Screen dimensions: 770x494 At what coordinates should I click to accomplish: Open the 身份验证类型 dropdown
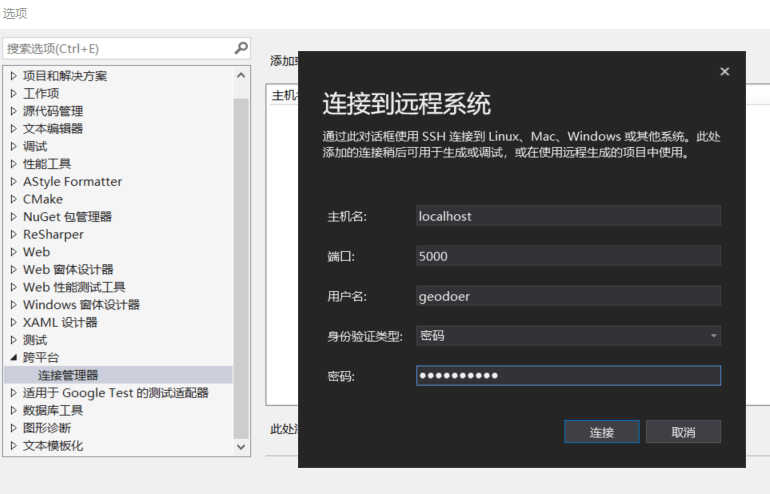(x=568, y=336)
